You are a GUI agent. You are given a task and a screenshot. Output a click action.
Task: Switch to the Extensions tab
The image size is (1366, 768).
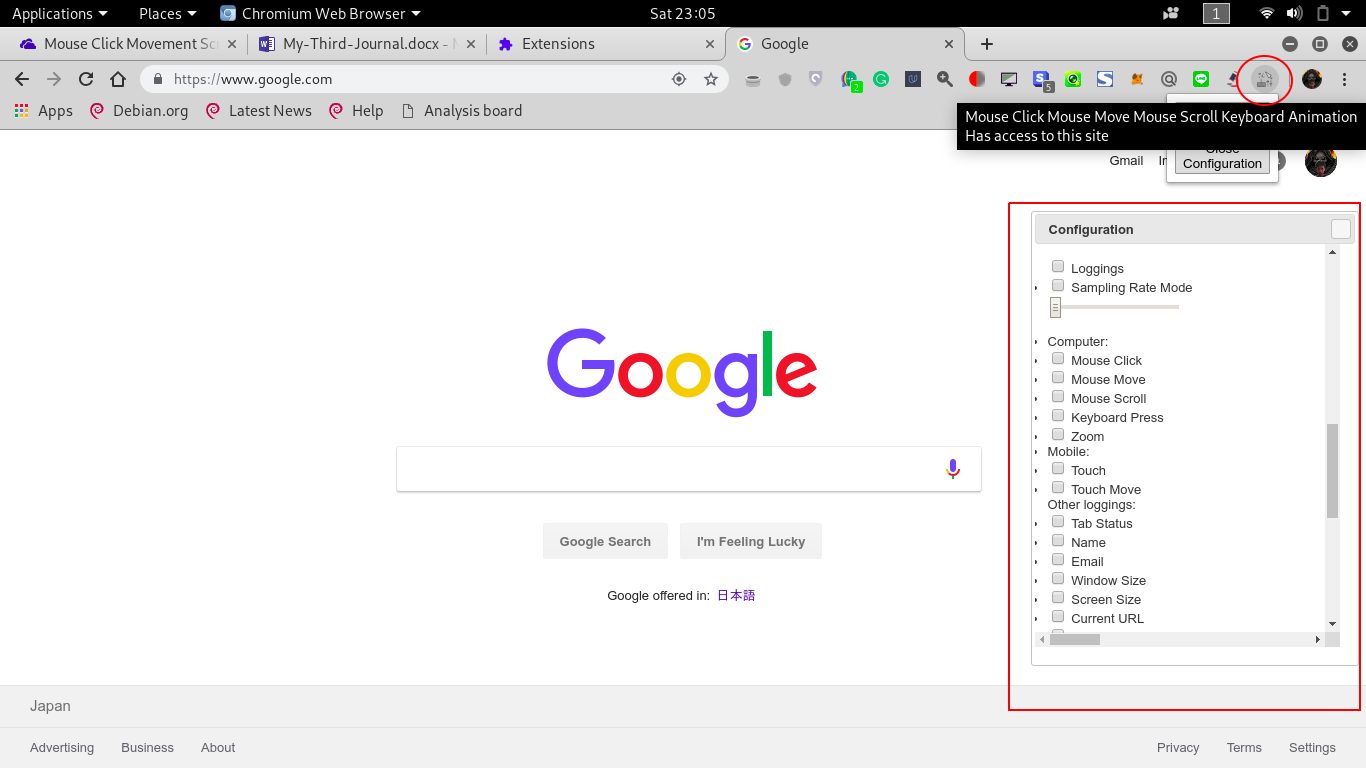[x=557, y=44]
